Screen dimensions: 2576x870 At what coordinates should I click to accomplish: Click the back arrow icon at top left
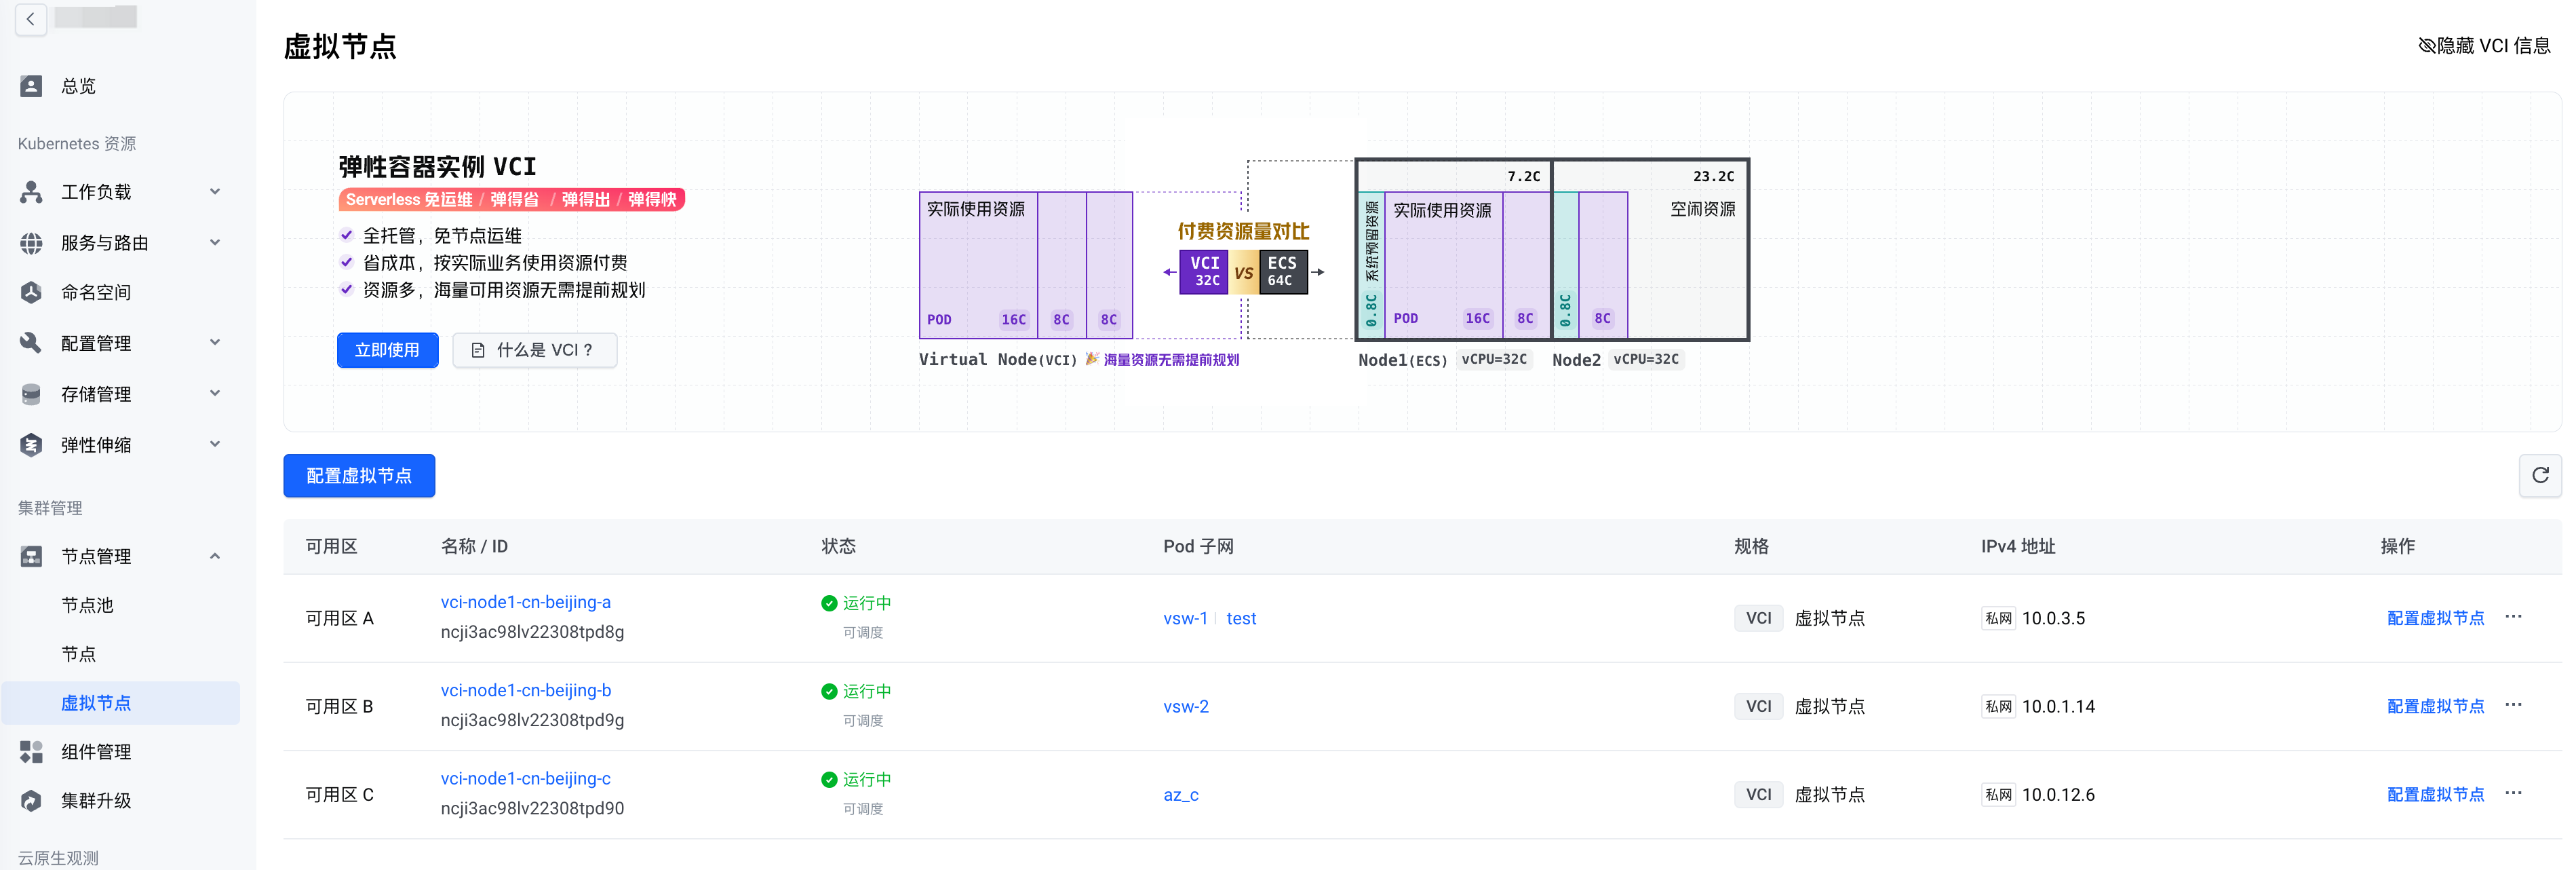[x=31, y=19]
